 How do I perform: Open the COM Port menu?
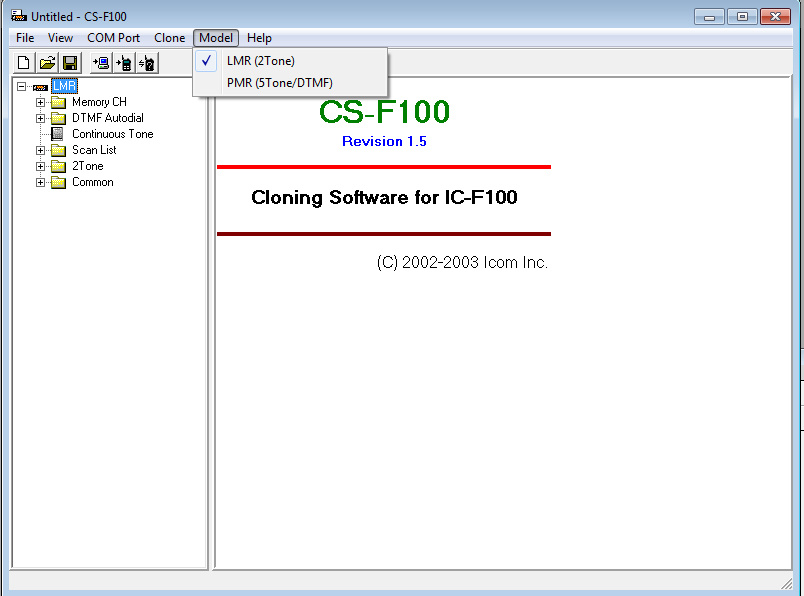(113, 38)
